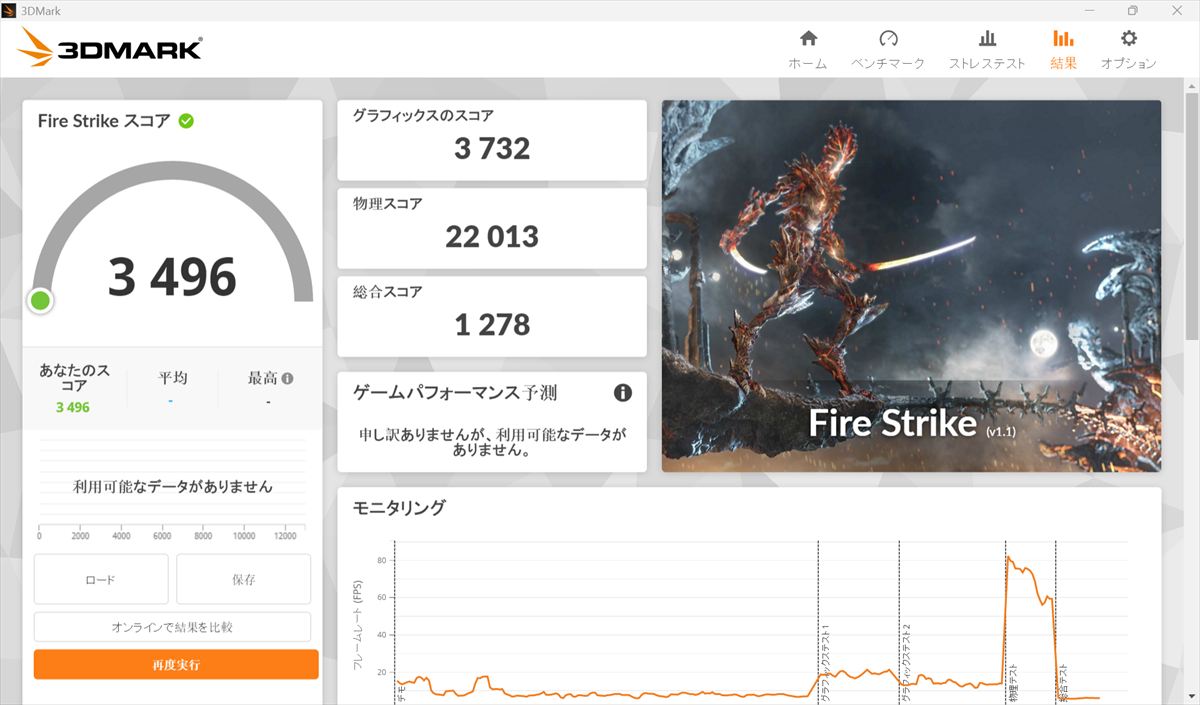Image resolution: width=1200 pixels, height=705 pixels.
Task: Click the orange 再度実行 button
Action: coord(176,664)
